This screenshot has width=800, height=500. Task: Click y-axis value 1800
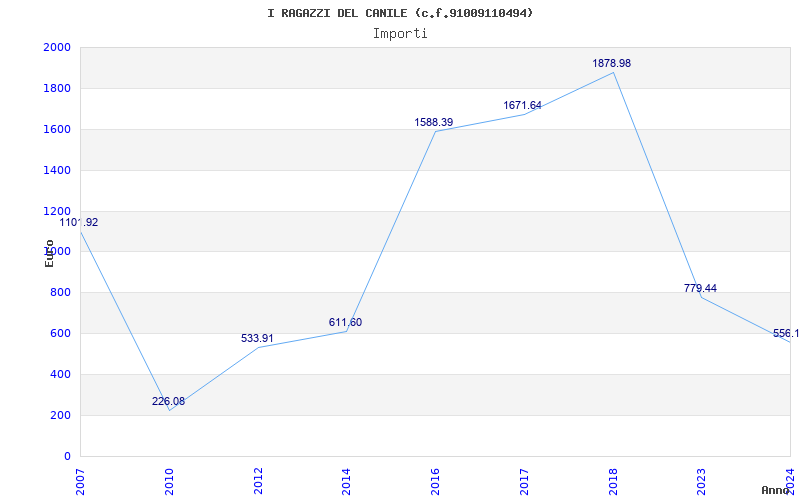[57, 88]
